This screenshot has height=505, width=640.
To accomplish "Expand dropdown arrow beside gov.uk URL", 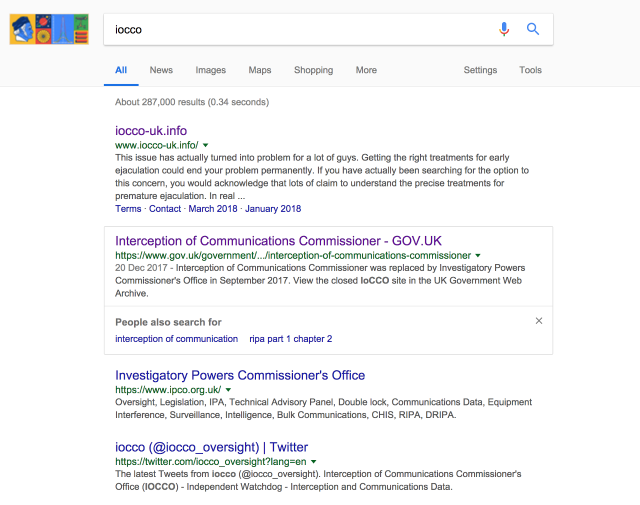I will 478,256.
